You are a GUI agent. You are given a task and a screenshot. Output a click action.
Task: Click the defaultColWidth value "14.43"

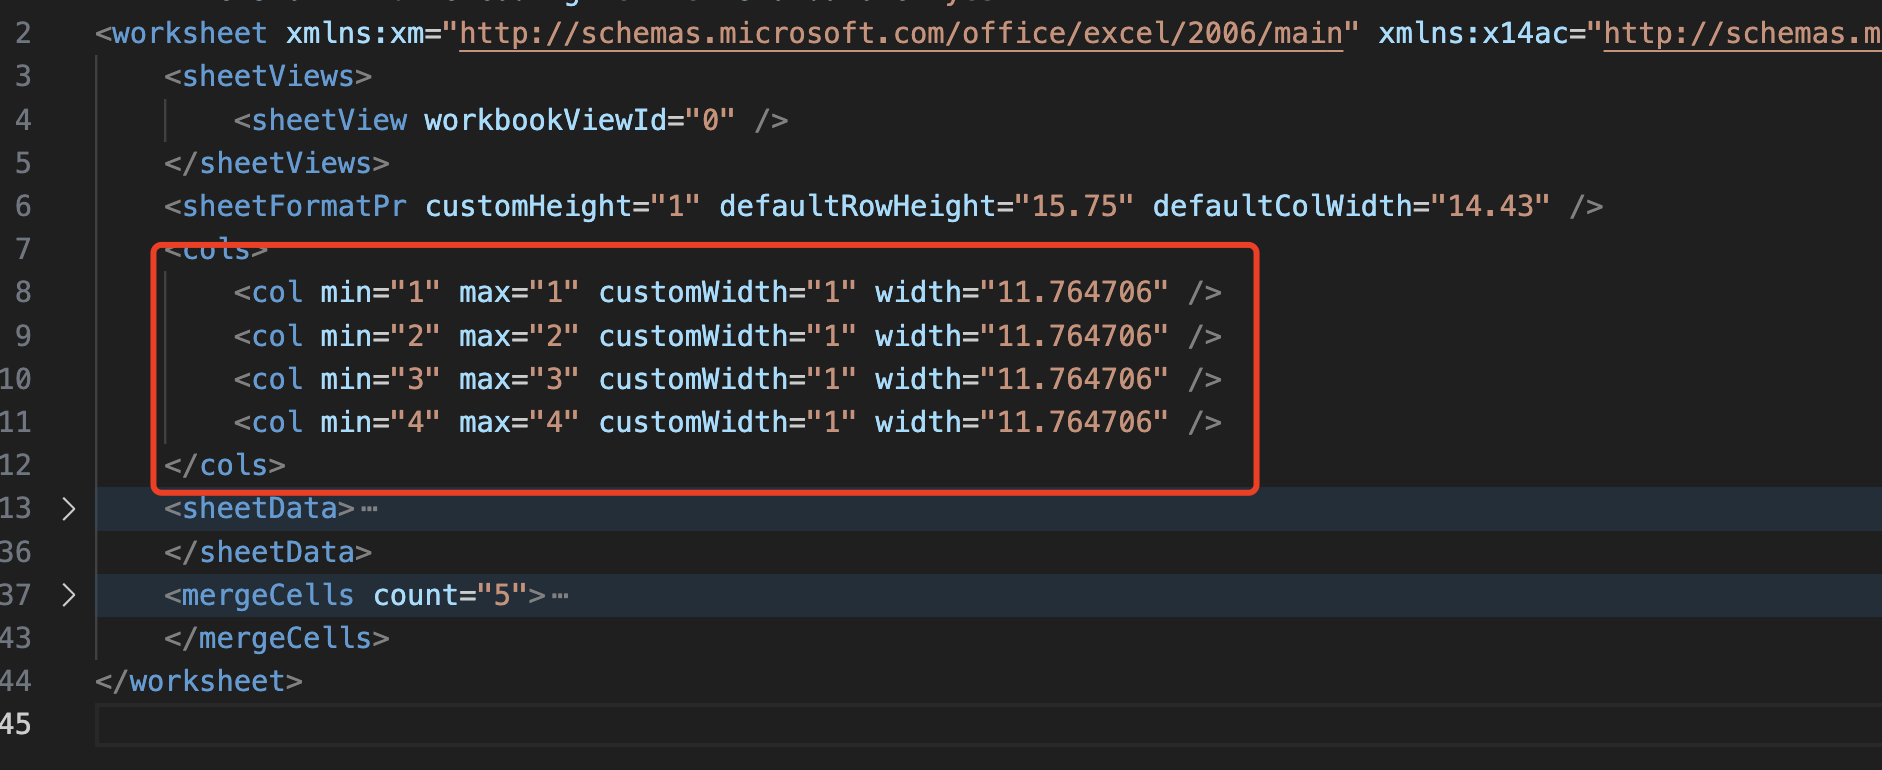click(1490, 206)
